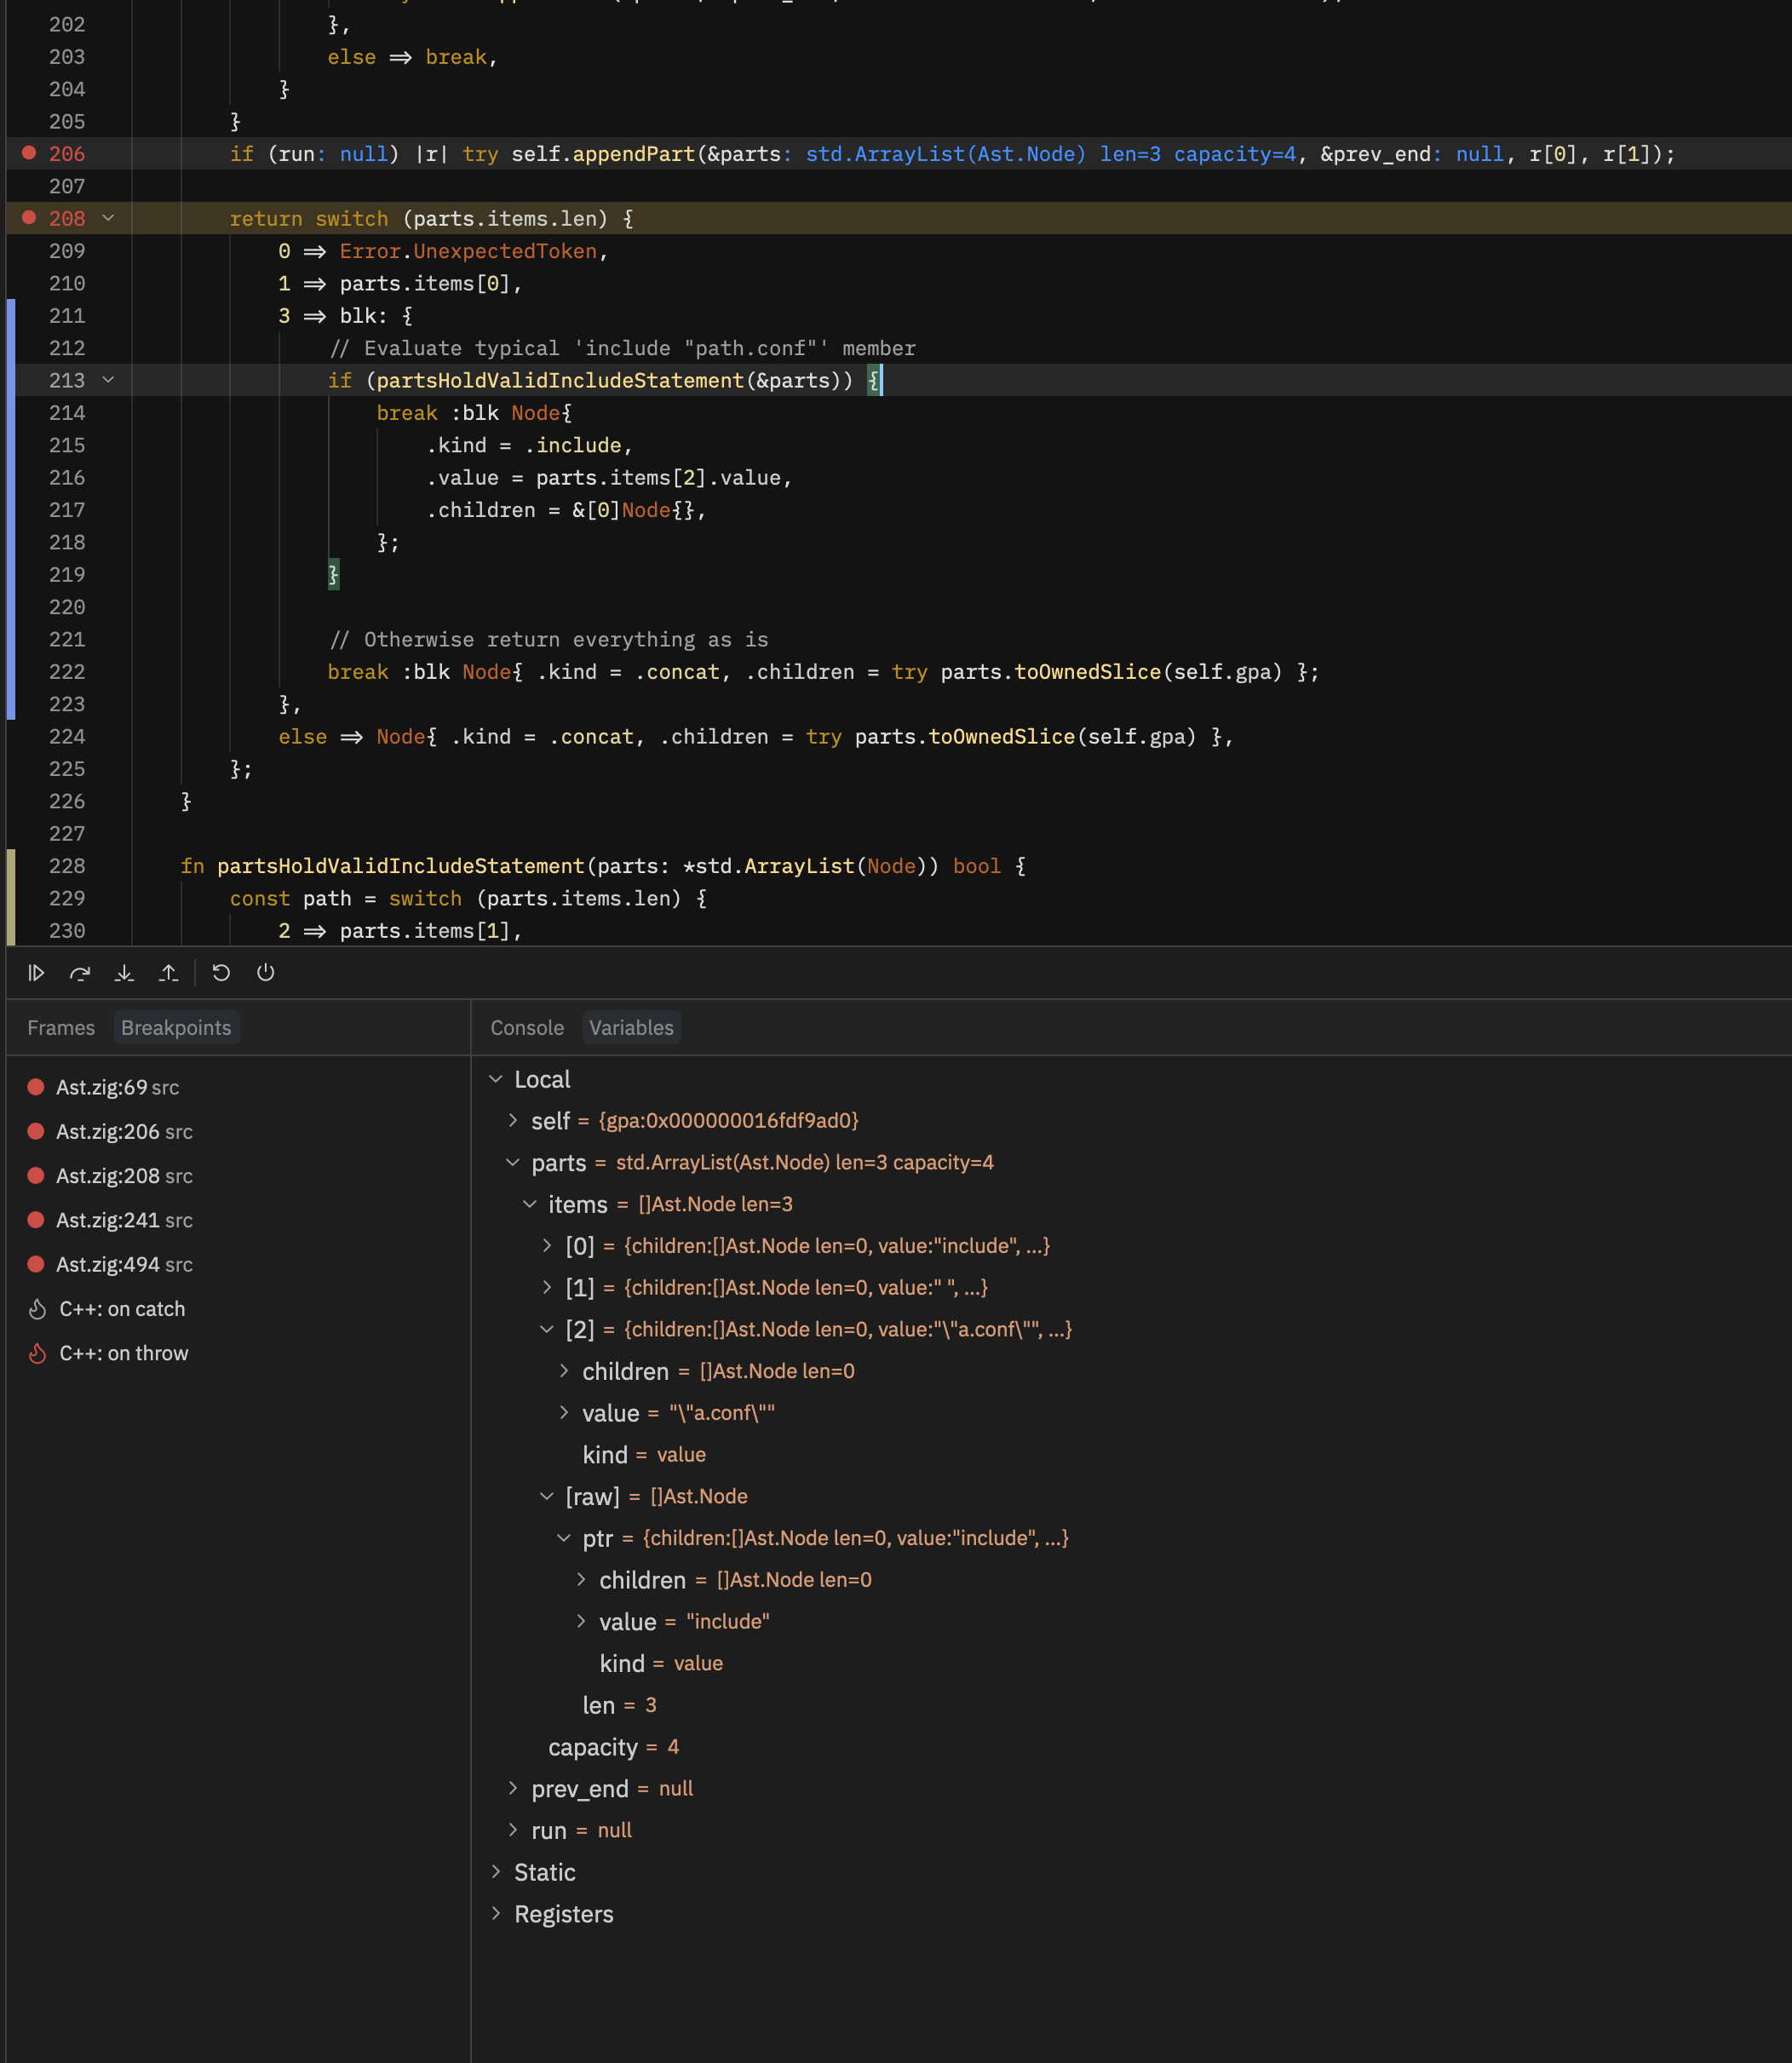Toggle the C++: on catch breakpoint

click(x=37, y=1309)
